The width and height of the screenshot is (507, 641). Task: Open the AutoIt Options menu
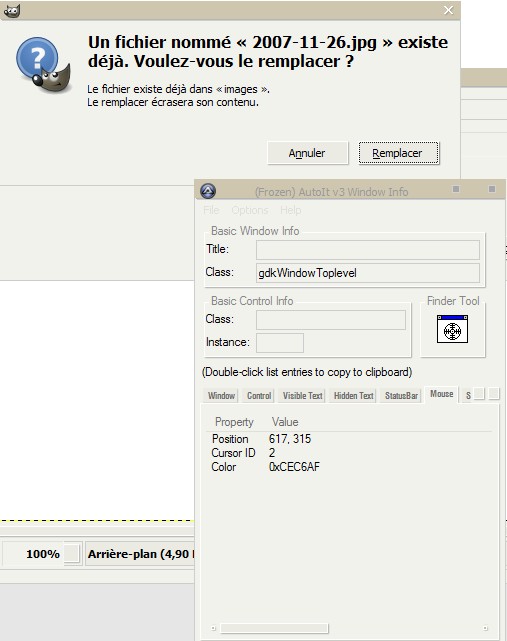tap(250, 210)
